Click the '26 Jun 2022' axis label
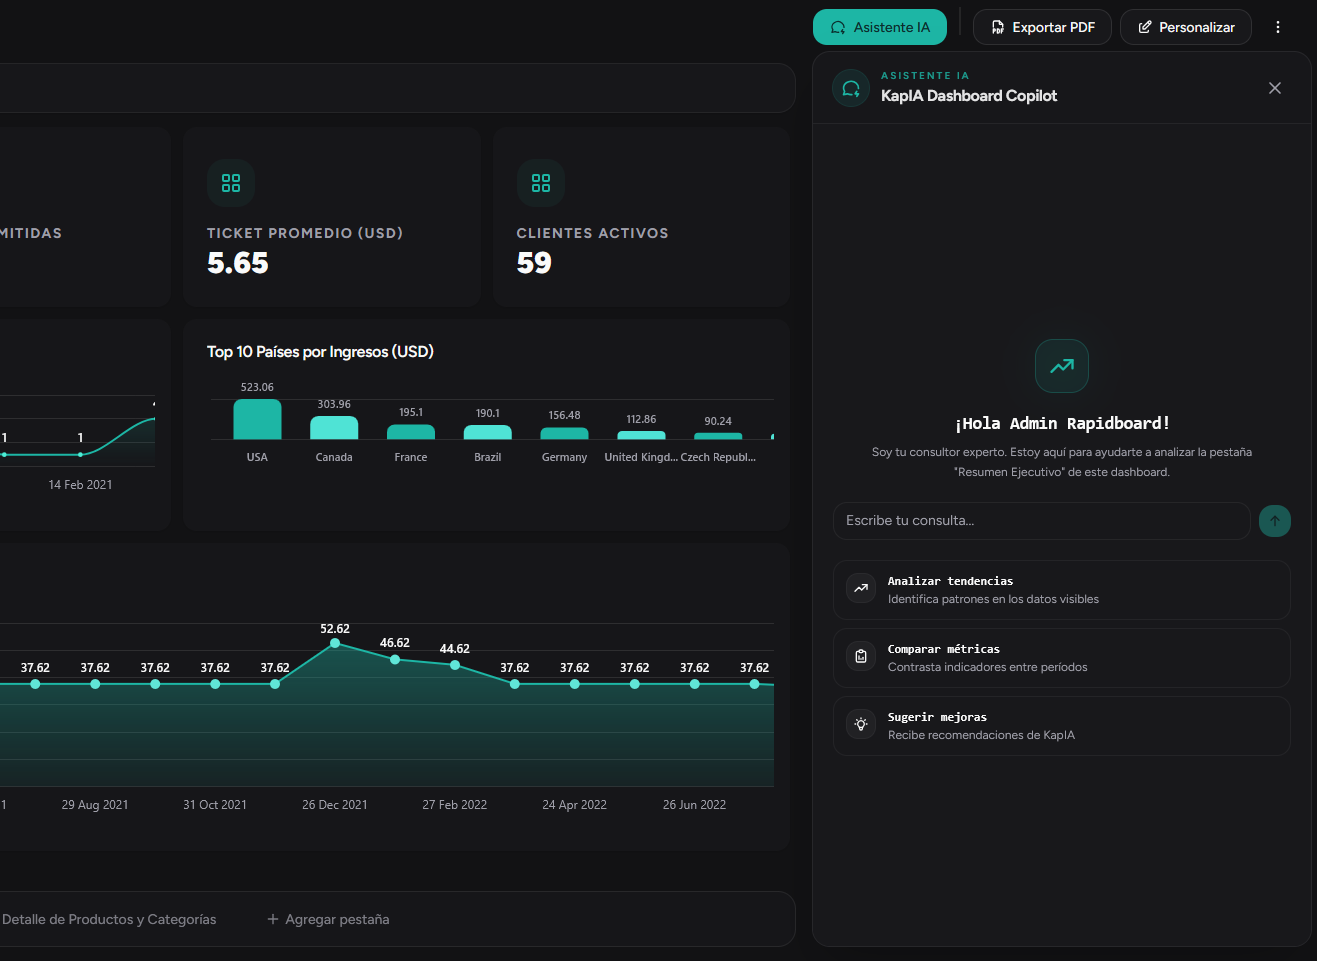Screen dimensions: 1317x961 (x=695, y=805)
